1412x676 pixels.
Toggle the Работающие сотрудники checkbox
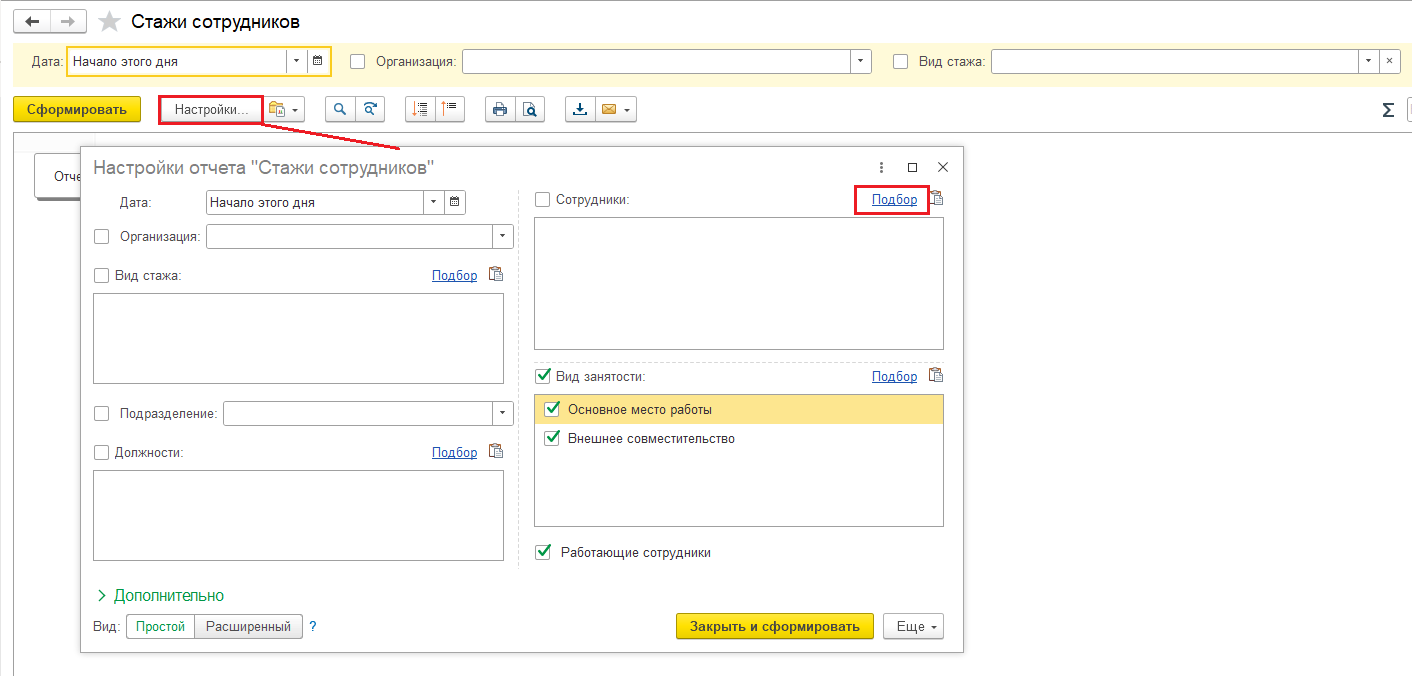point(543,552)
